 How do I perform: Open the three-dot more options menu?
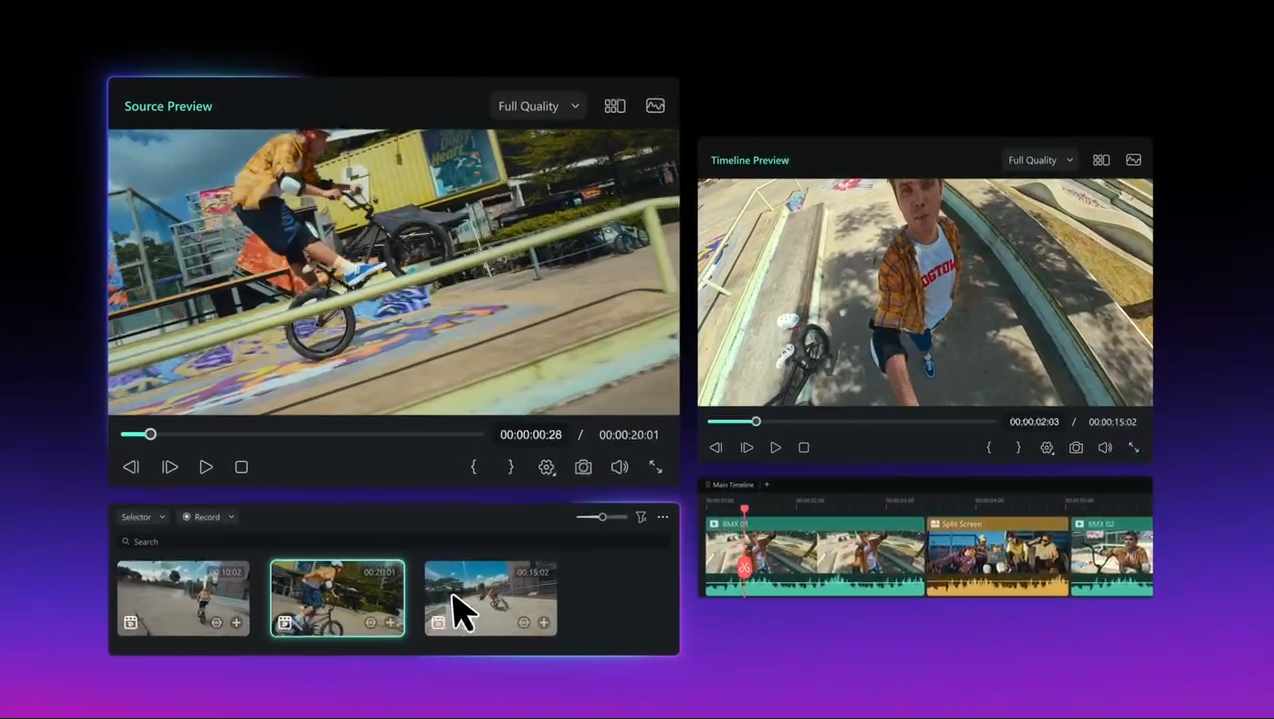coord(663,517)
